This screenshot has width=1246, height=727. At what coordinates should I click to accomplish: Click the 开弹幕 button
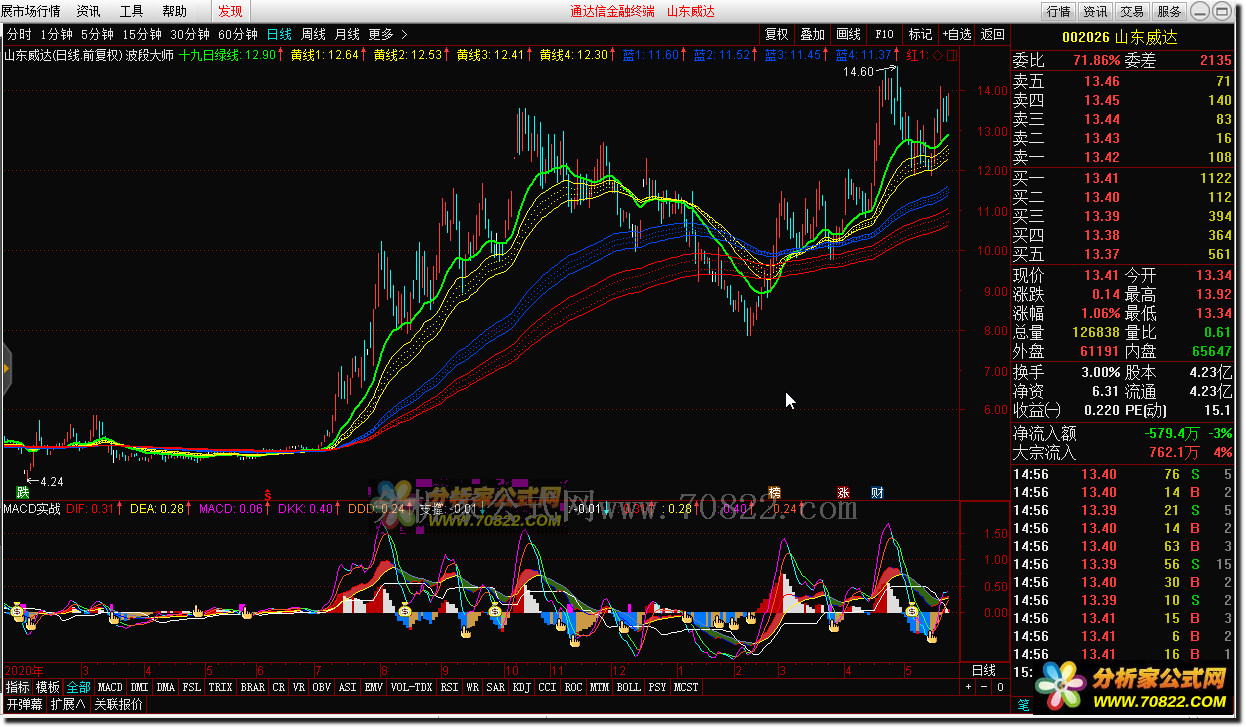coord(24,704)
